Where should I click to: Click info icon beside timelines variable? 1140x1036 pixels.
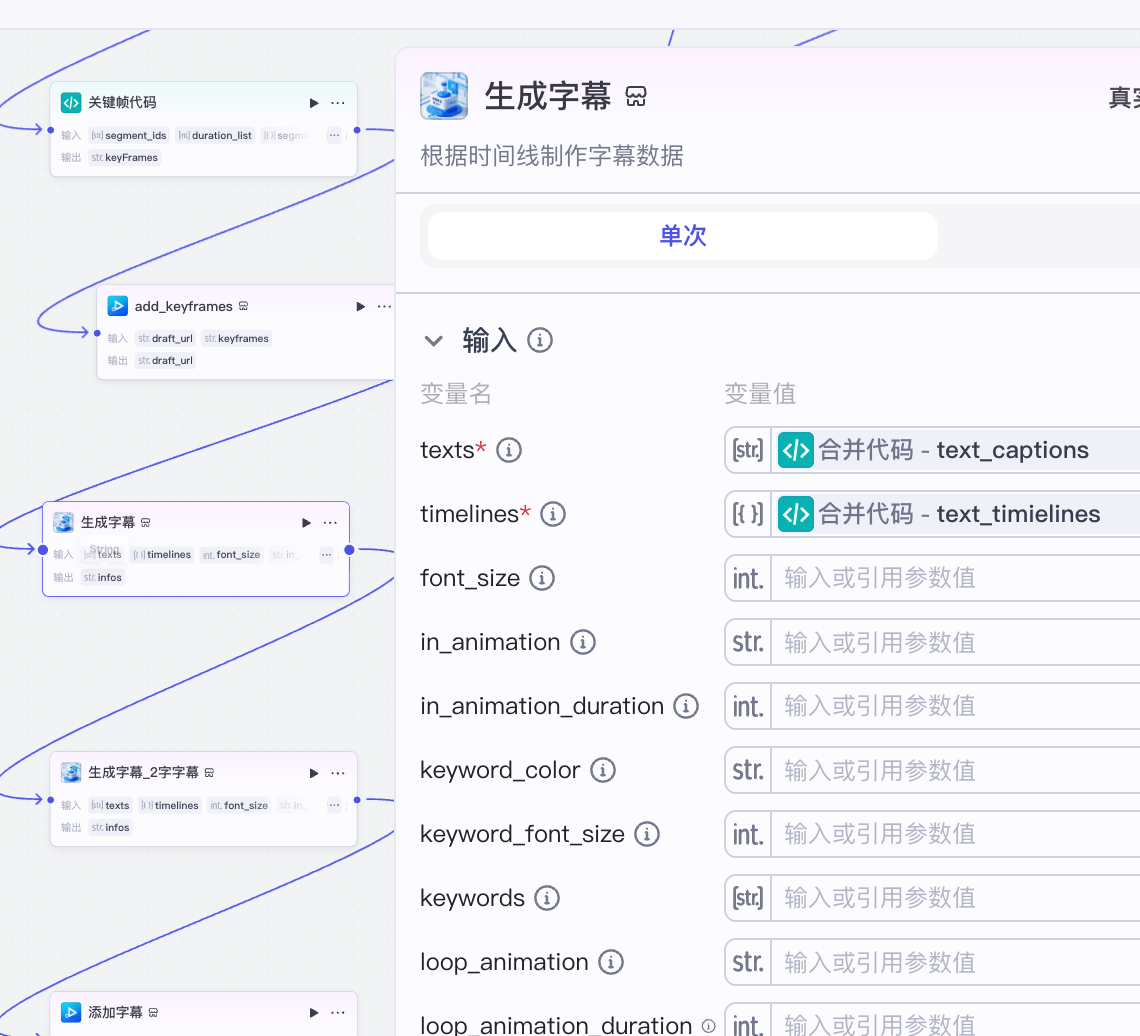point(553,515)
